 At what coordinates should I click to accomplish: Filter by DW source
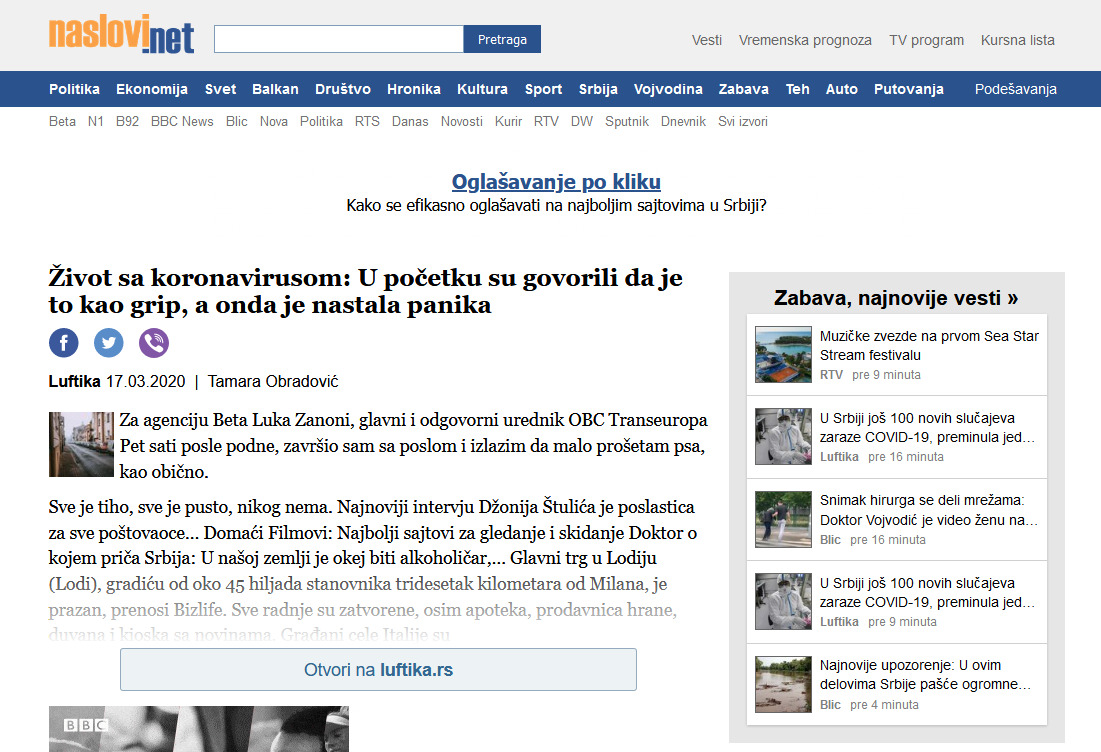(x=582, y=121)
